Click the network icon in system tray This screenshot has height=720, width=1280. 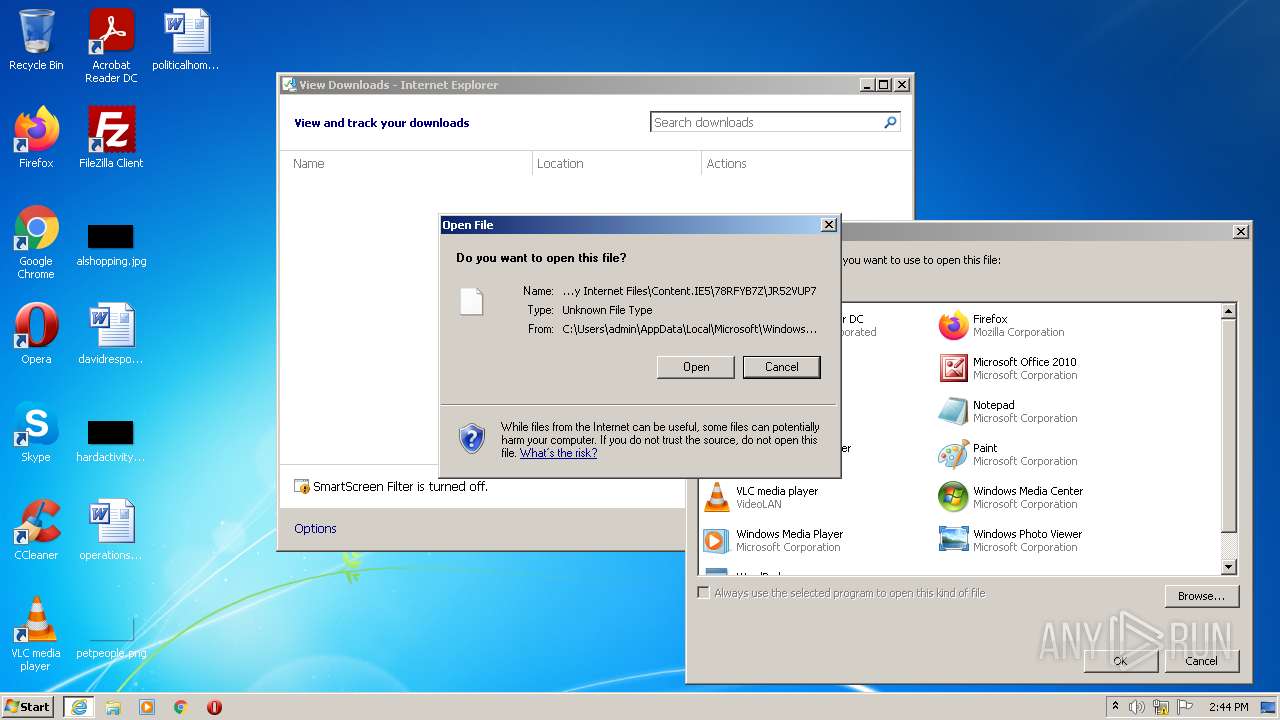click(1161, 707)
